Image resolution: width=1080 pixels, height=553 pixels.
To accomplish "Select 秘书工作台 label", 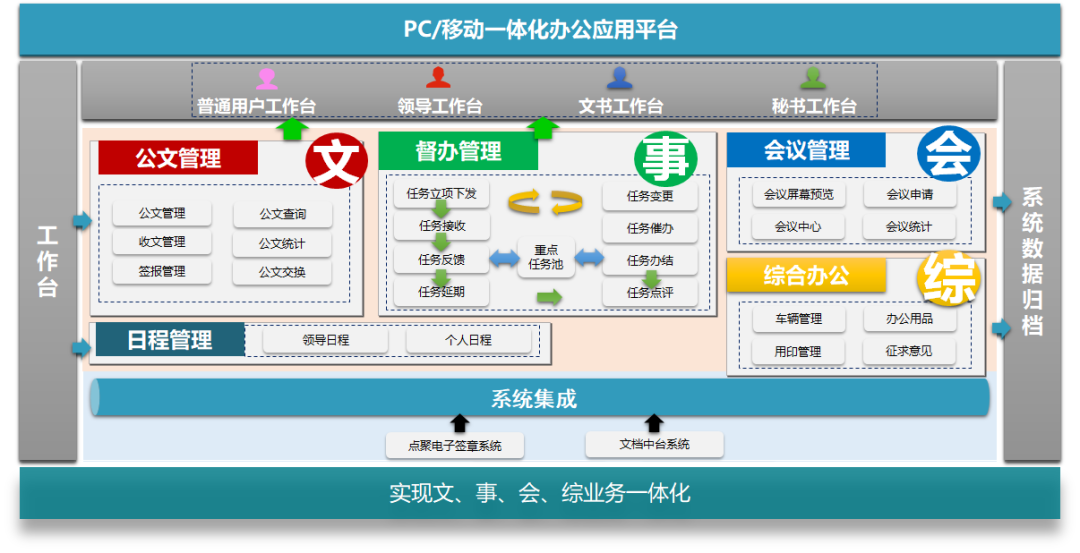I will coord(813,106).
